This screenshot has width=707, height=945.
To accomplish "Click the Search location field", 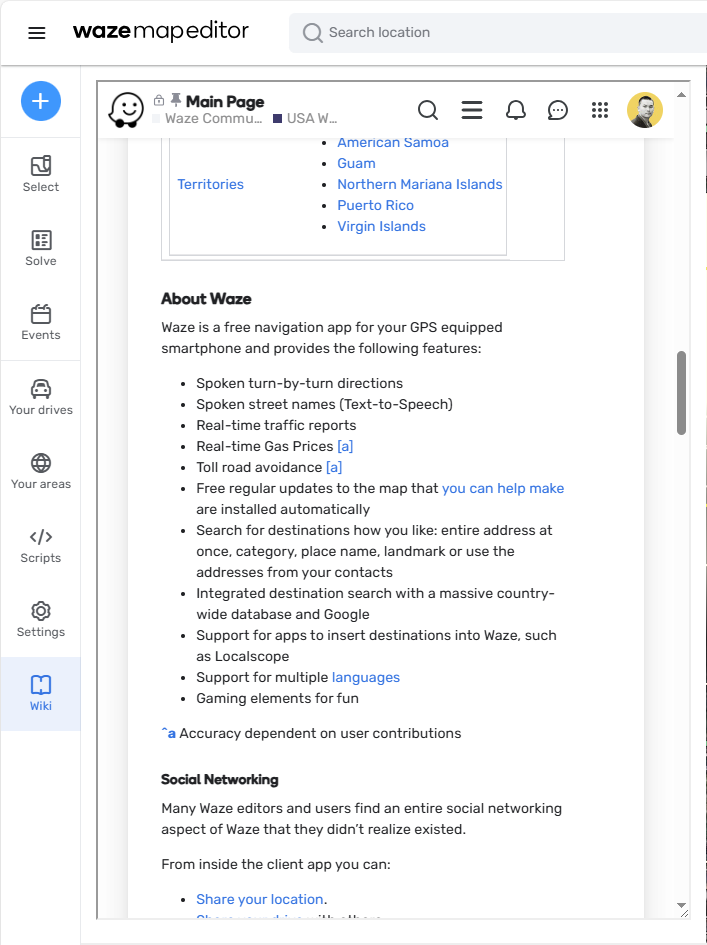I will 500,33.
